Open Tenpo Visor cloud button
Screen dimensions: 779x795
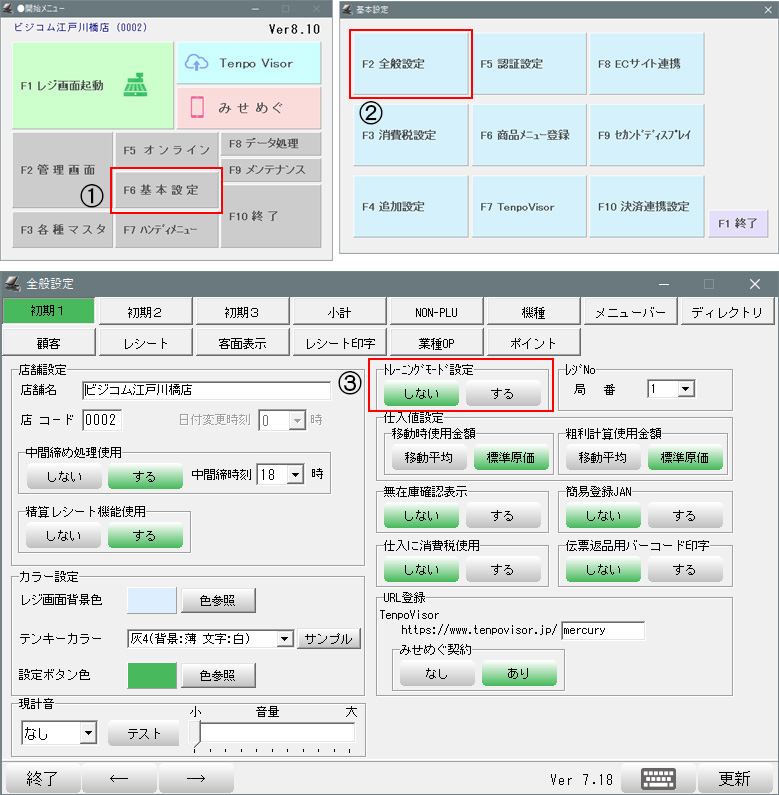point(249,63)
